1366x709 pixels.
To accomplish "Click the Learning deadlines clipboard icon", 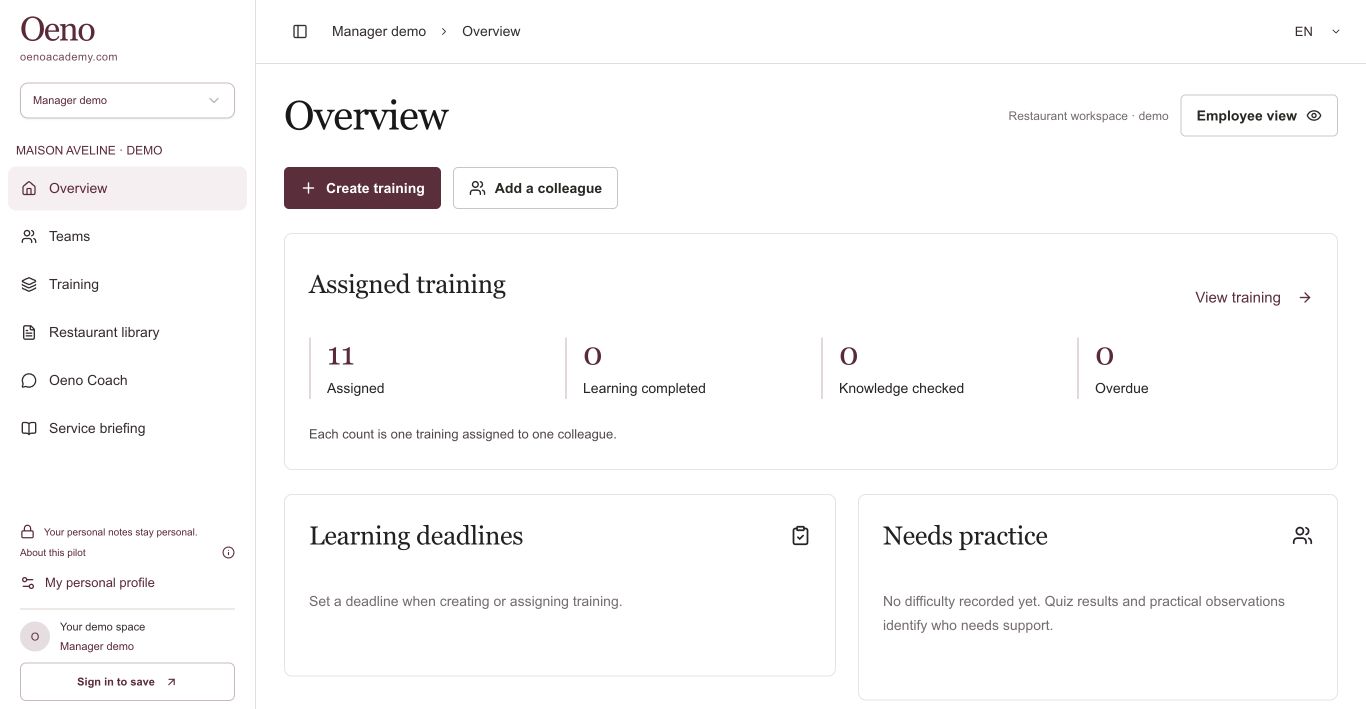I will [x=800, y=536].
